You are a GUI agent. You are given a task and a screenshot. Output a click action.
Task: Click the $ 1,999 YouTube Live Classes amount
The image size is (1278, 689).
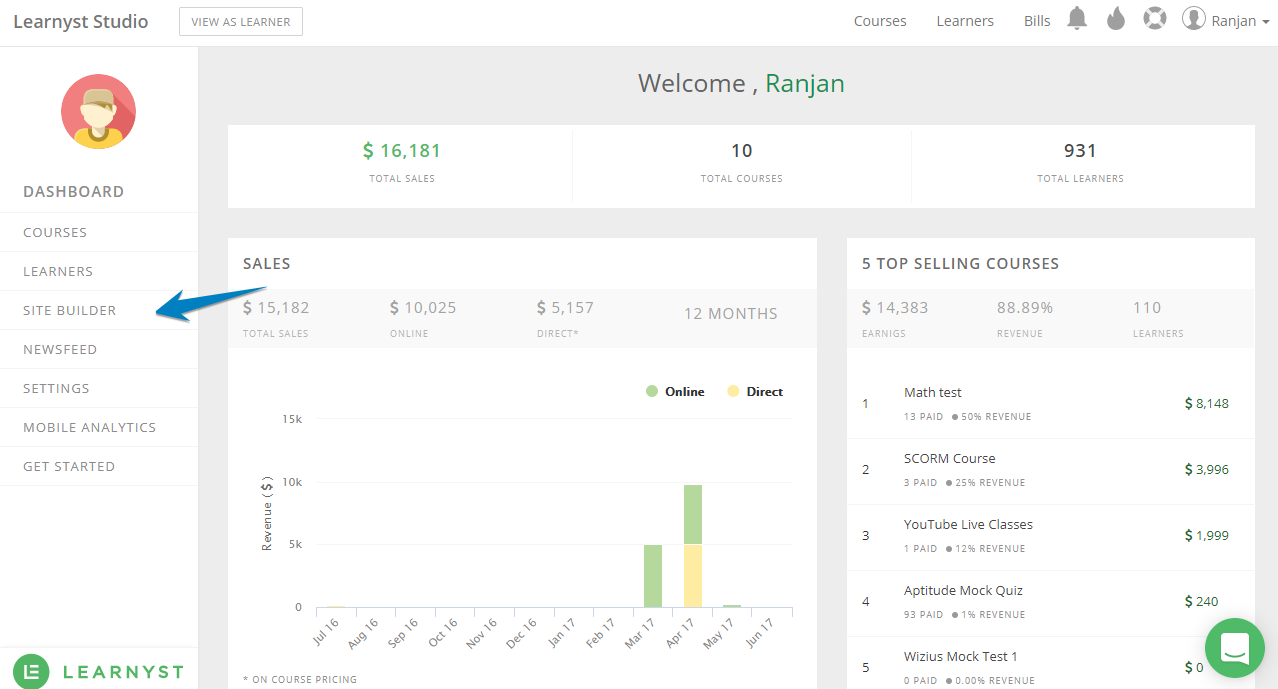(x=1207, y=536)
